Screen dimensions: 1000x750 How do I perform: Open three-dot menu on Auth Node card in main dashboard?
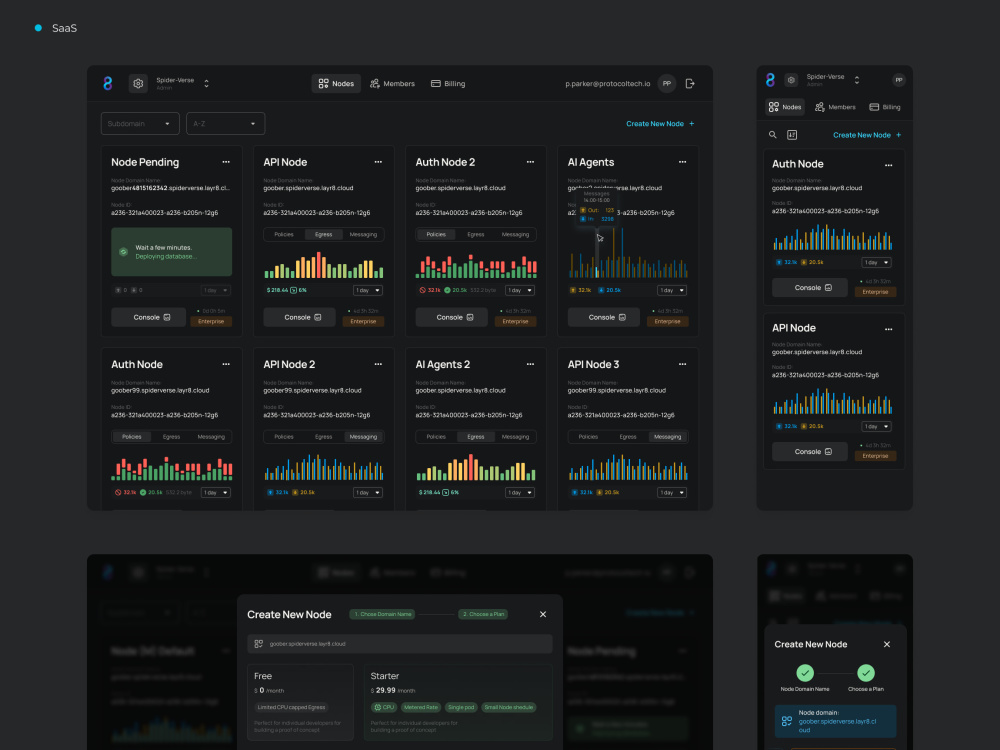coord(226,364)
